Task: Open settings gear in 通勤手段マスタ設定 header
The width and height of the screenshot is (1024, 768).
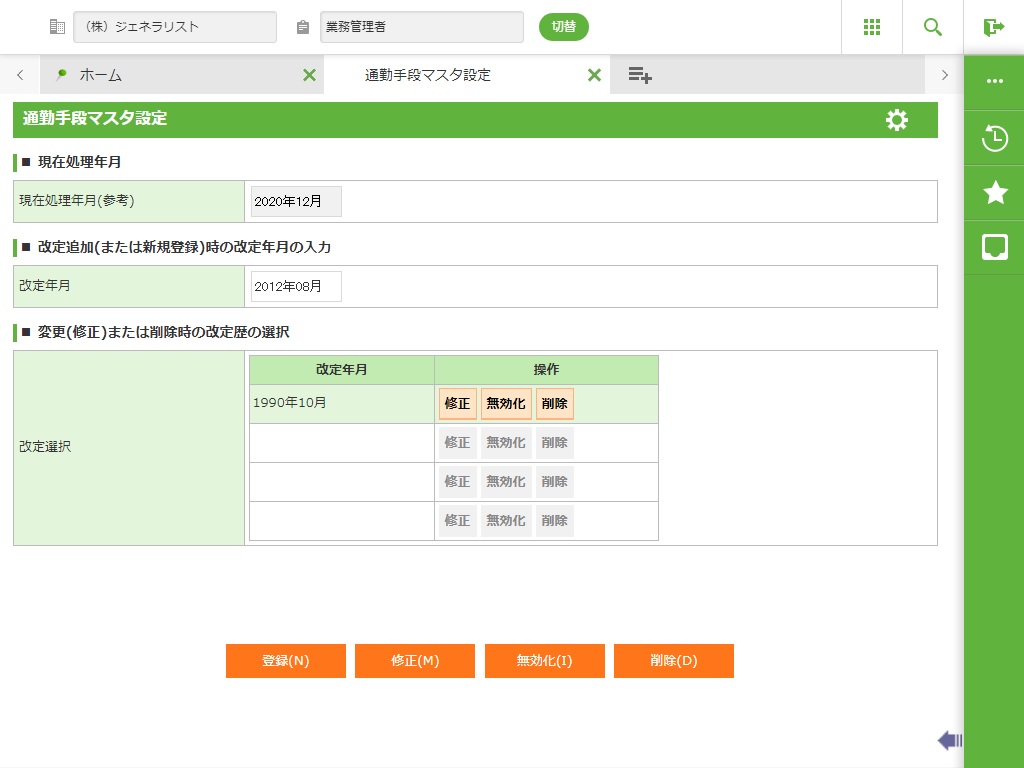Action: (896, 120)
